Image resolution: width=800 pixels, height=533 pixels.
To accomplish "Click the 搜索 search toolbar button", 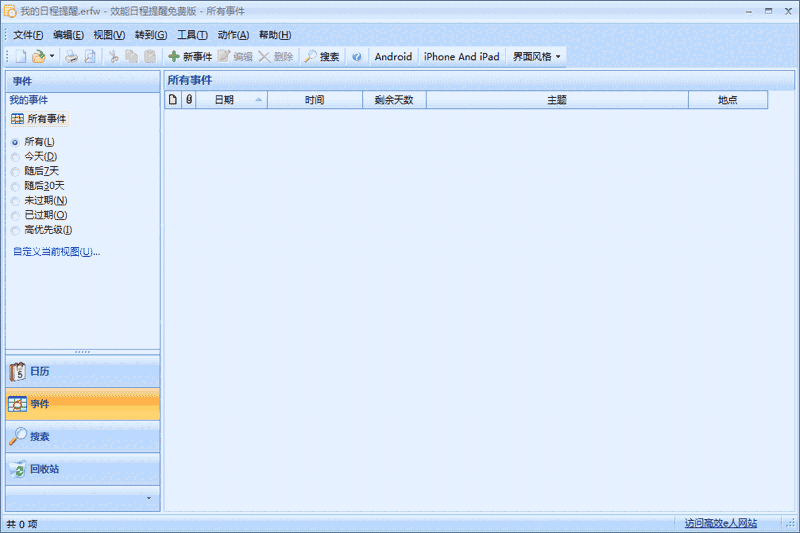I will point(322,57).
